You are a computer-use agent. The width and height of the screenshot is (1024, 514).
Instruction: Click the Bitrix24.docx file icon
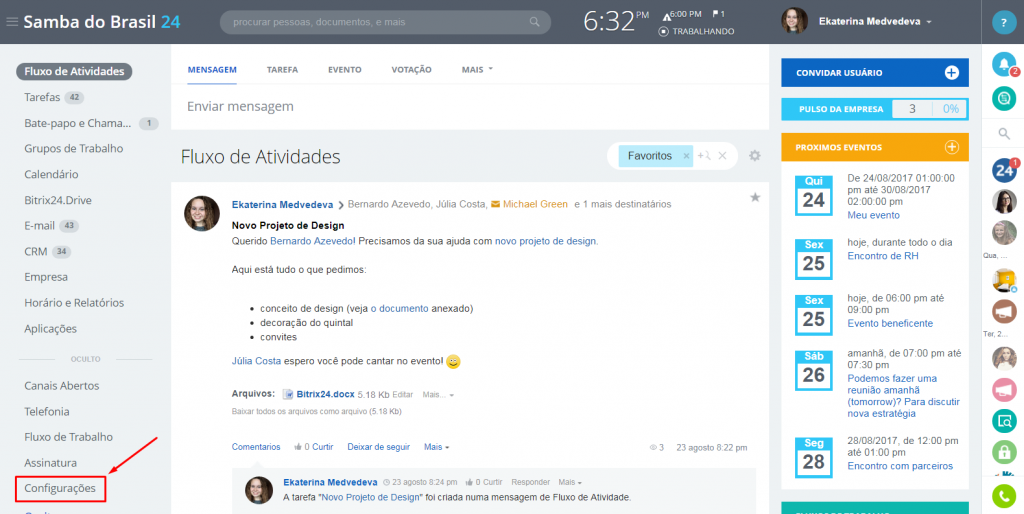[287, 394]
